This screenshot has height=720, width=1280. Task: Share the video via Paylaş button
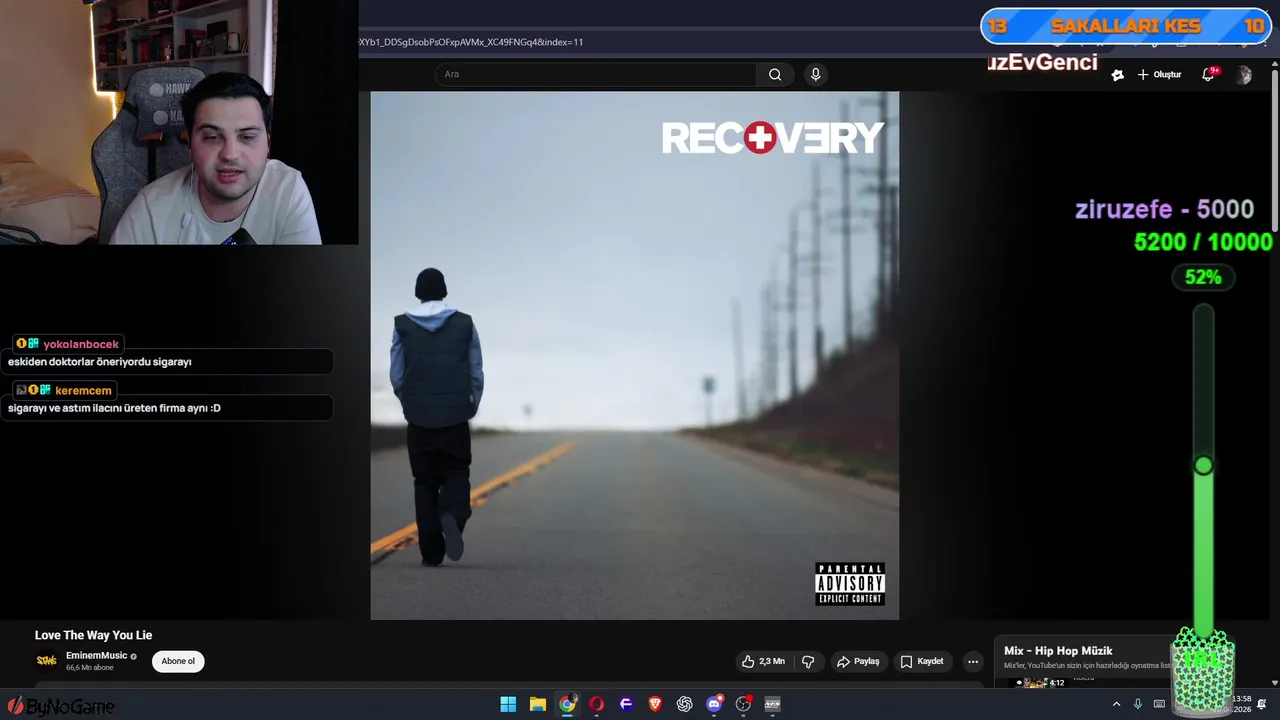point(858,661)
